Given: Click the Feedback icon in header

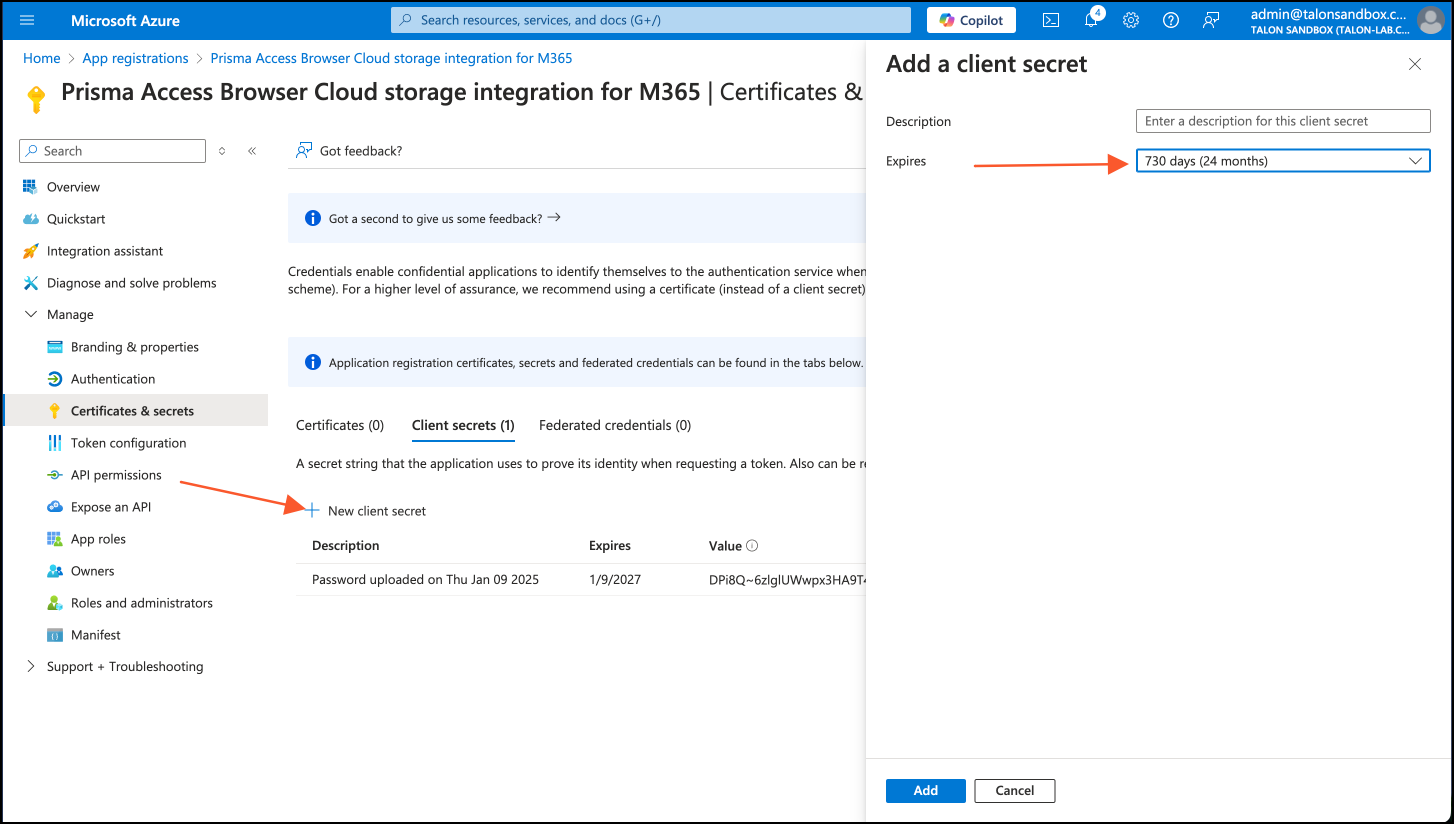Looking at the screenshot, I should pos(1211,20).
